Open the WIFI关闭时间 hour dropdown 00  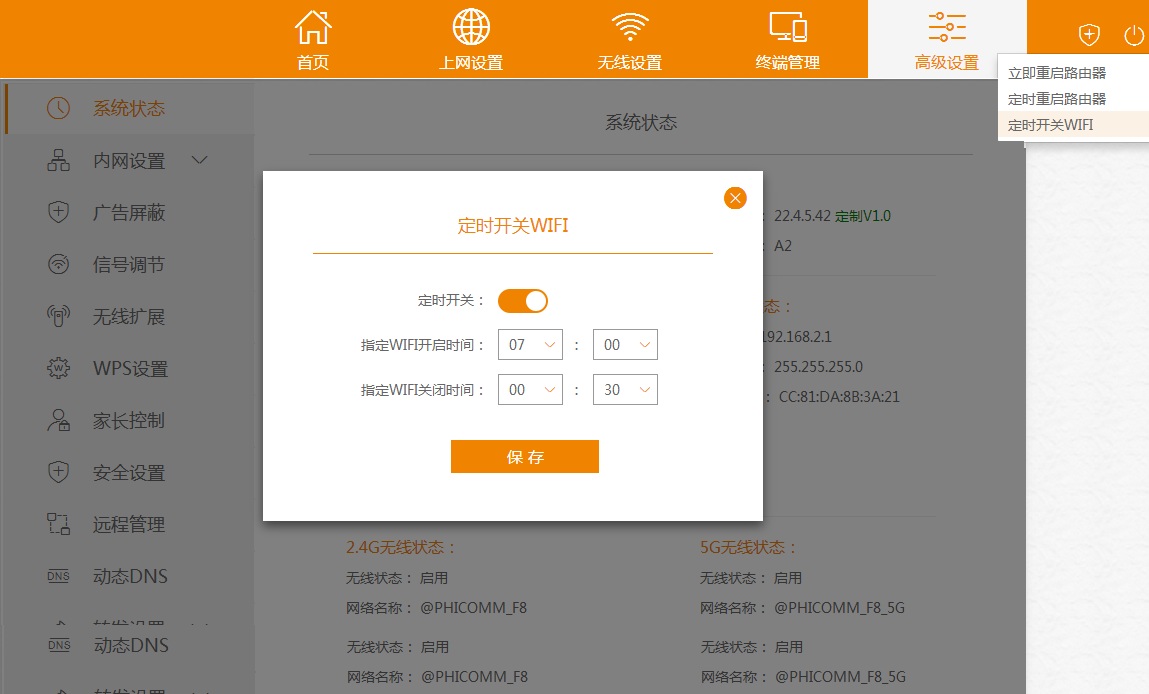531,390
